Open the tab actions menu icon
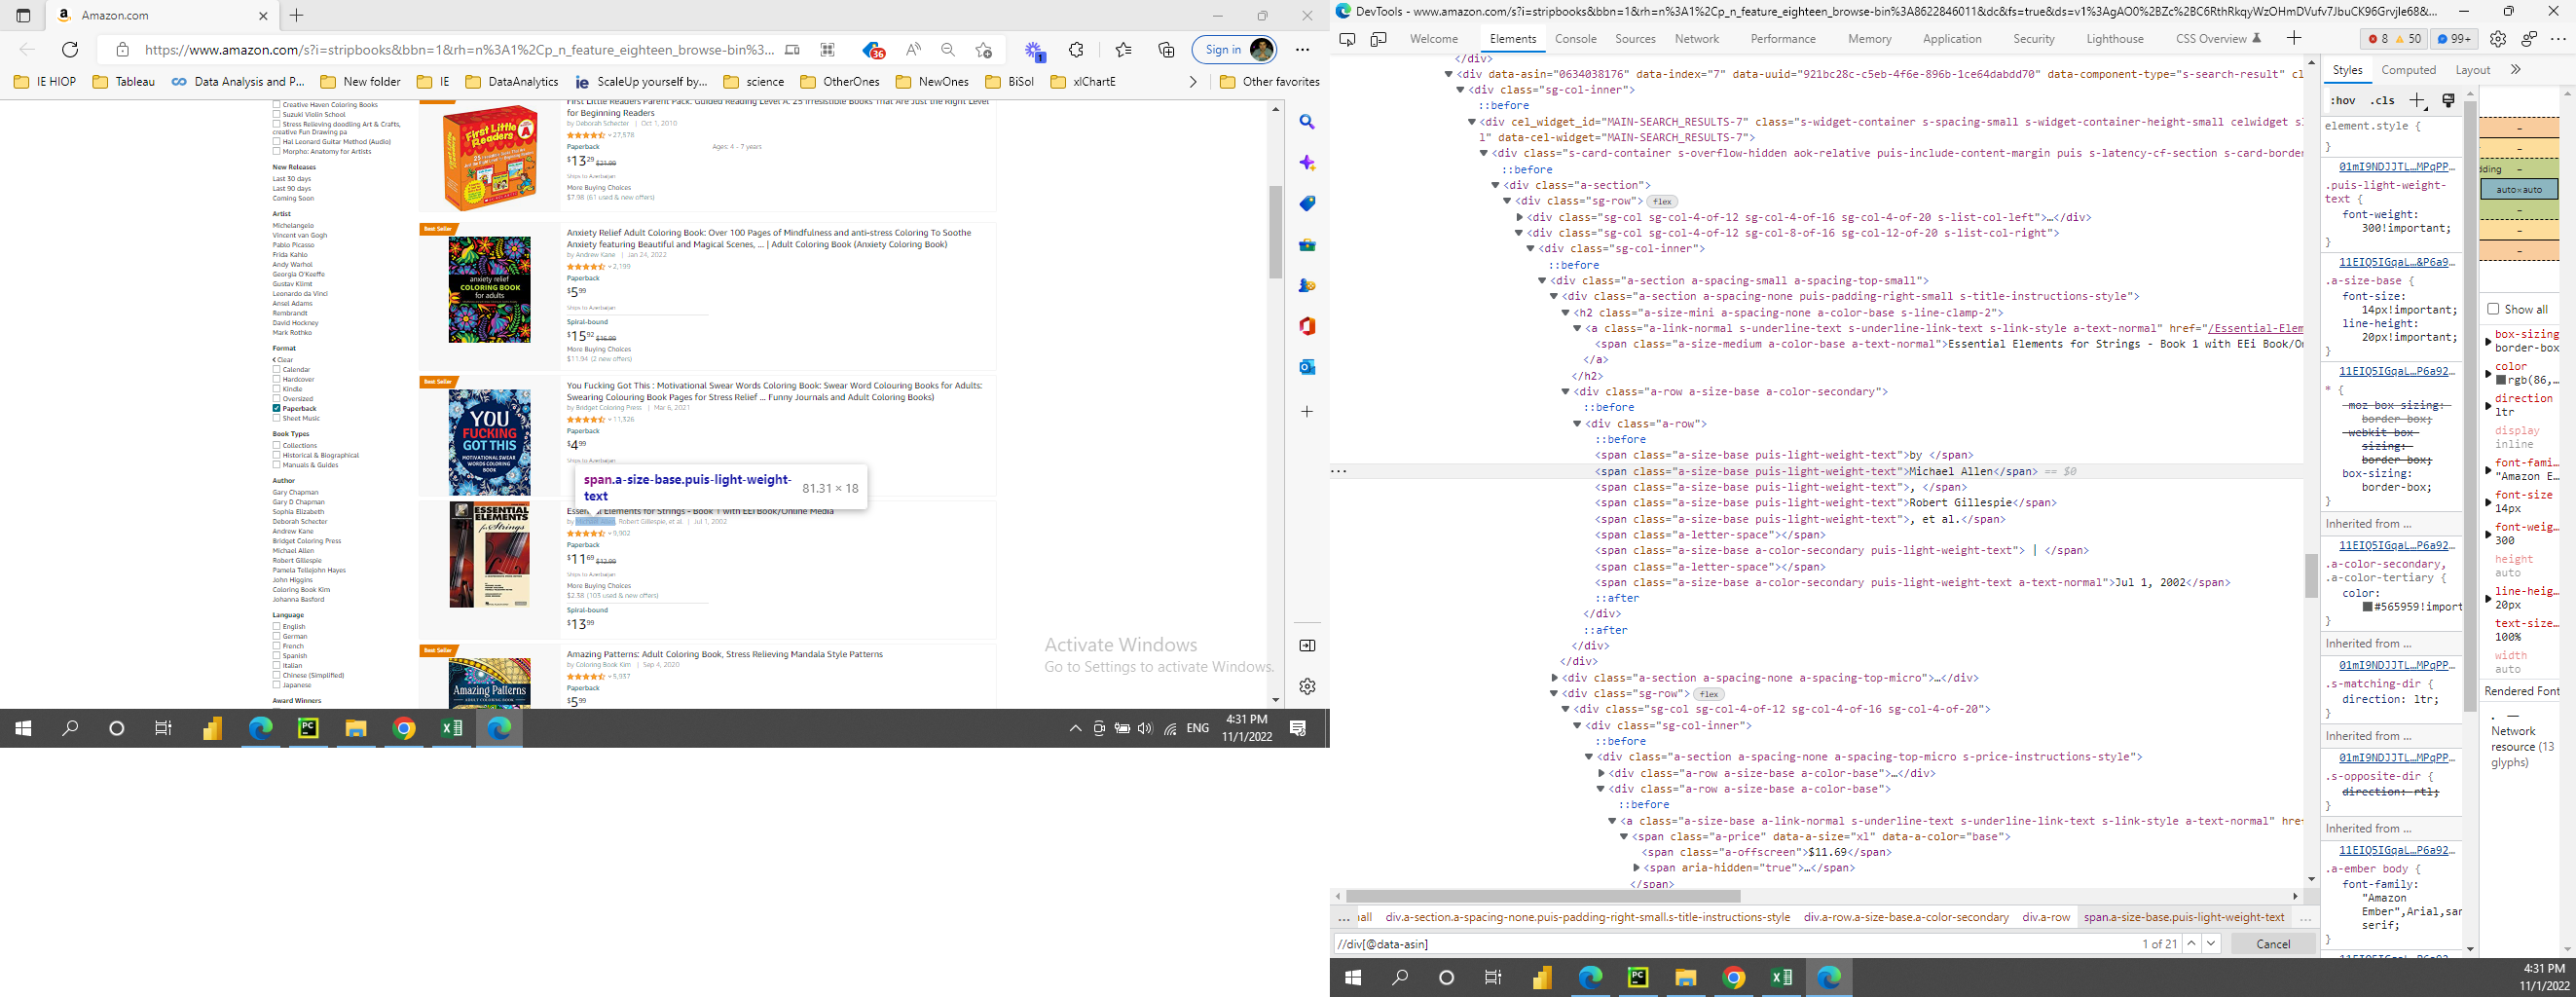This screenshot has height=997, width=2576. [x=23, y=15]
